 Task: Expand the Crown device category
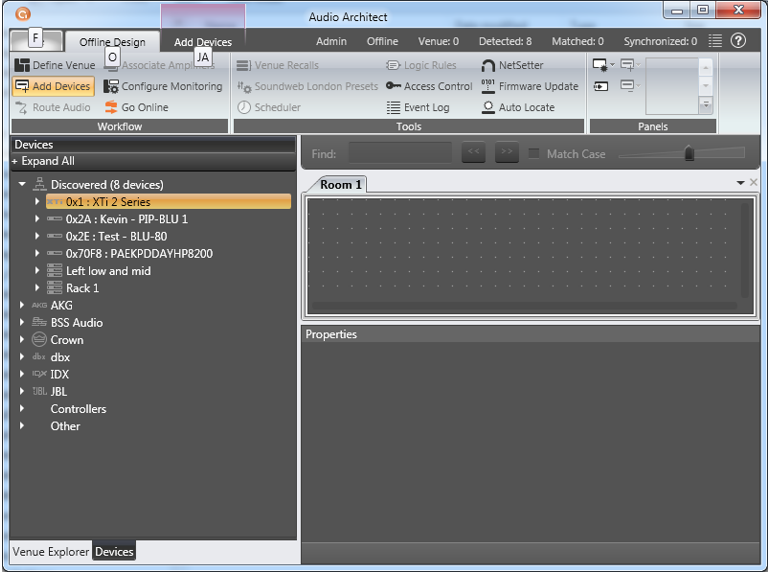pyautogui.click(x=22, y=340)
